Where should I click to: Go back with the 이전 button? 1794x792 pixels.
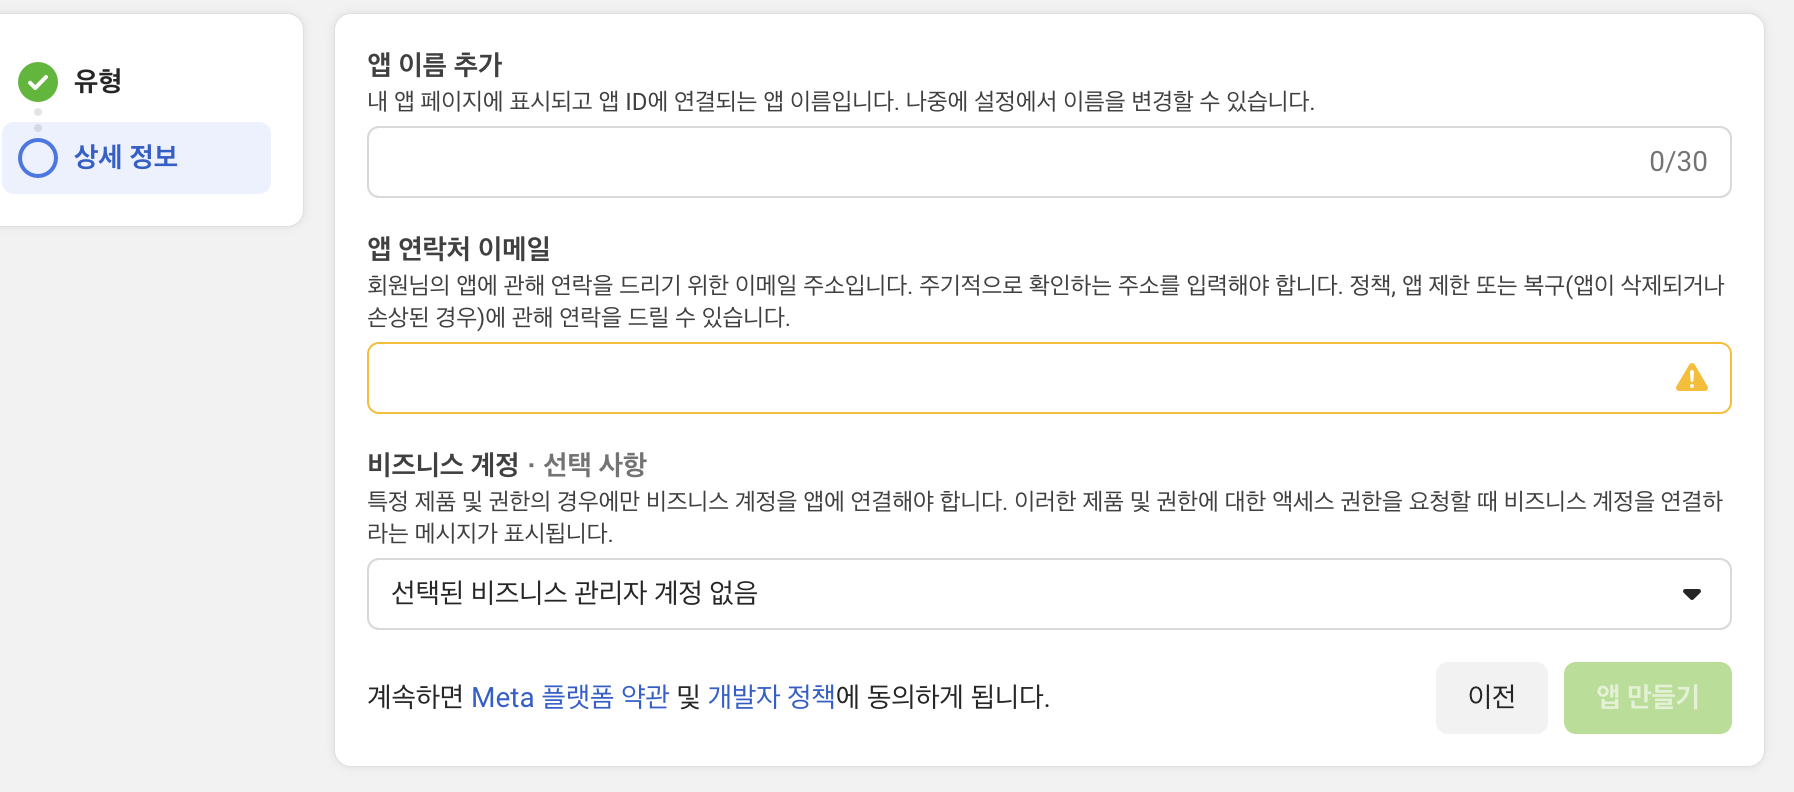tap(1491, 698)
